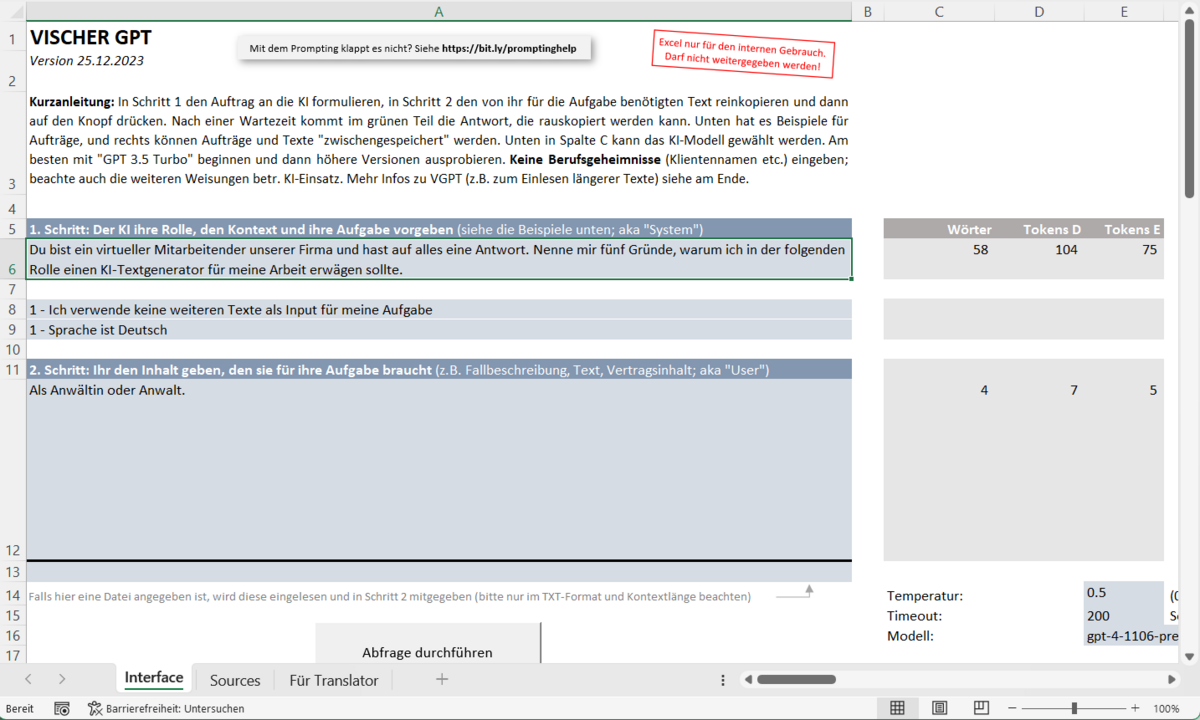Click the '2. Schritt' header row
The width and height of the screenshot is (1200, 720).
point(439,370)
